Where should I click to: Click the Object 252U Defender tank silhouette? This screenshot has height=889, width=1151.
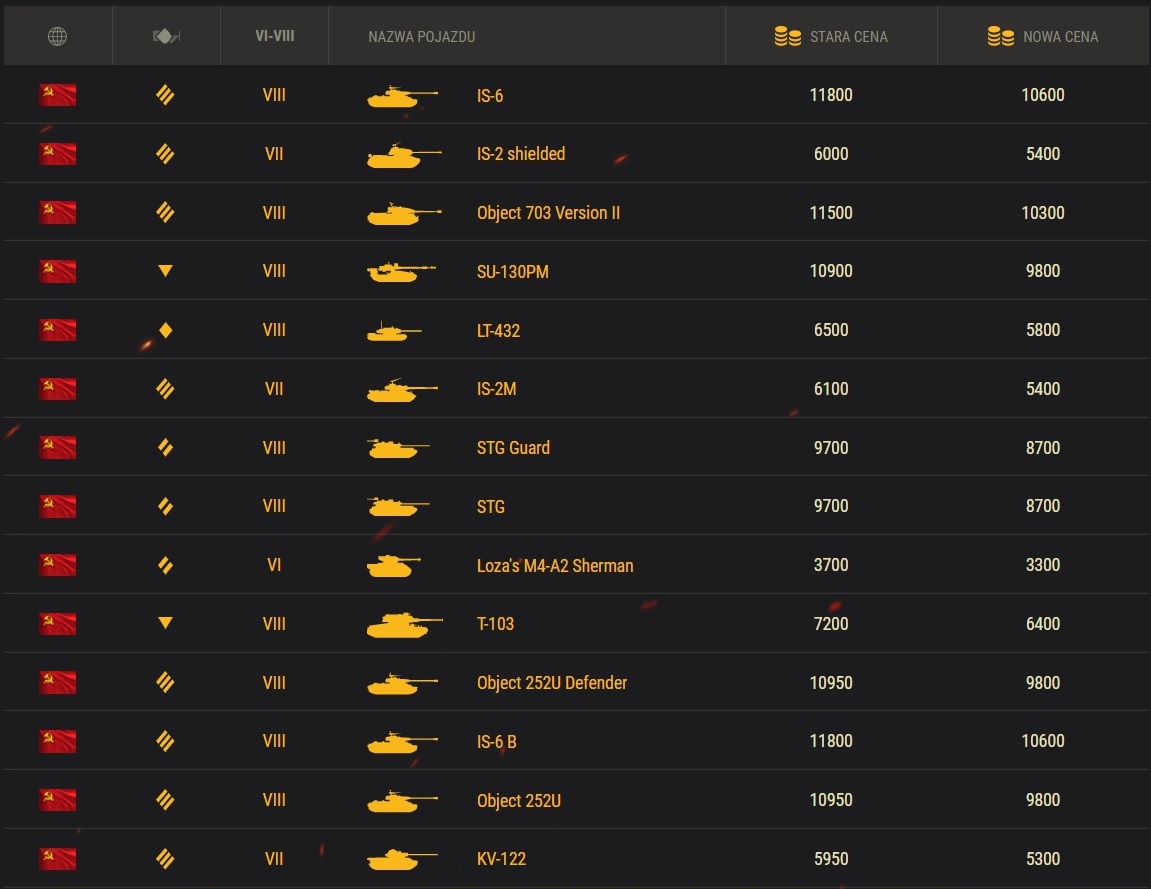(402, 683)
